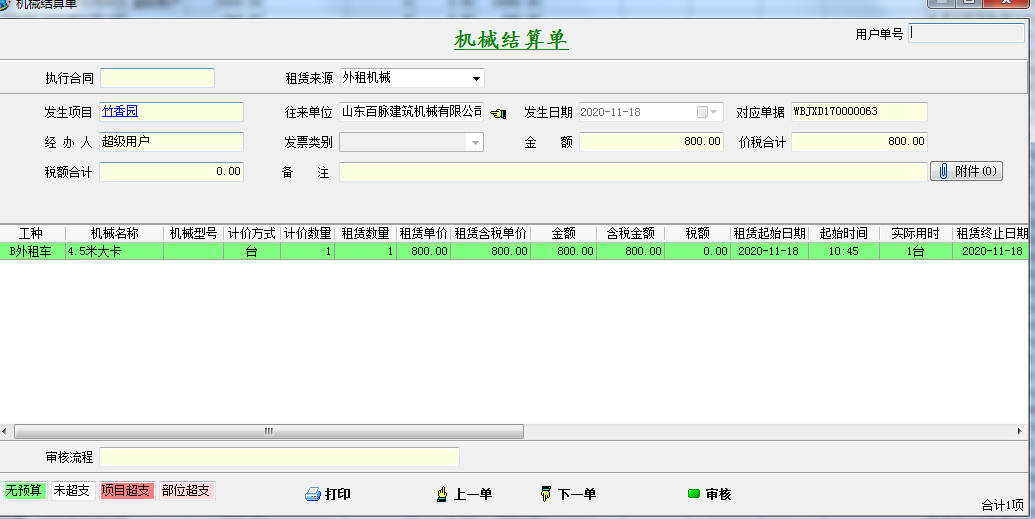
Task: Select the 项目超支 red legend swatch
Action: tap(127, 490)
